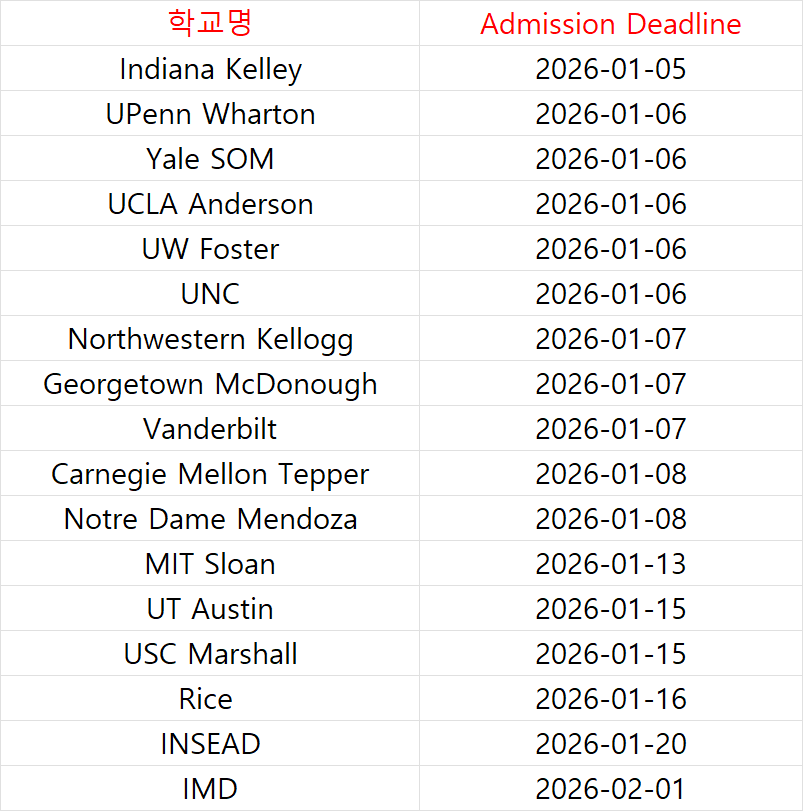The image size is (803, 811).
Task: Click the Notre Dame Mendoza cell
Action: point(210,518)
